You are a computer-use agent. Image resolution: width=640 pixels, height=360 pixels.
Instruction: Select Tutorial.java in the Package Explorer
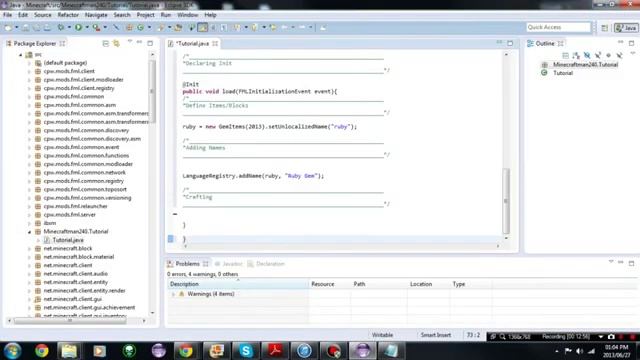68,240
